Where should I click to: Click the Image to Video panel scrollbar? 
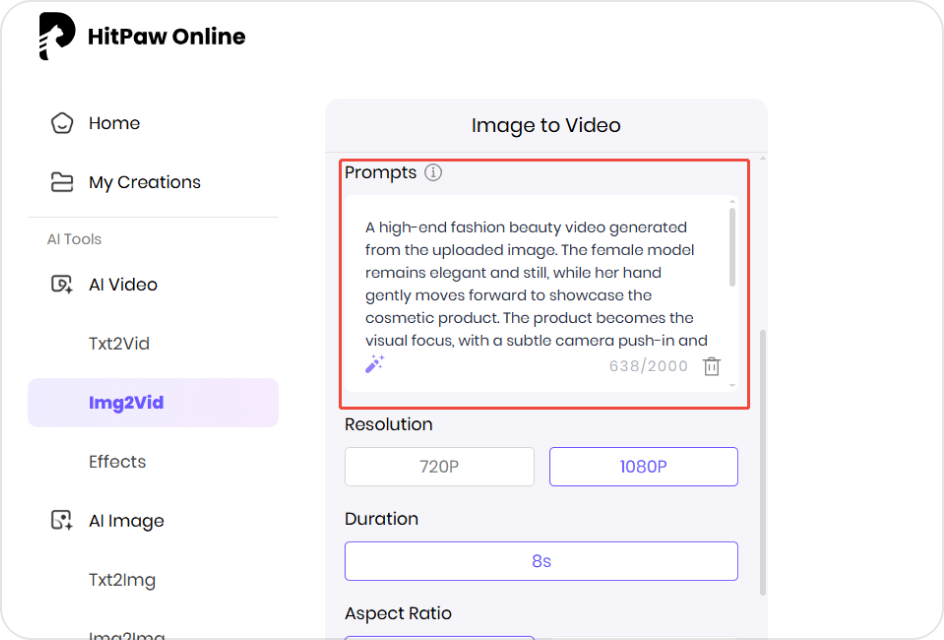(762, 460)
